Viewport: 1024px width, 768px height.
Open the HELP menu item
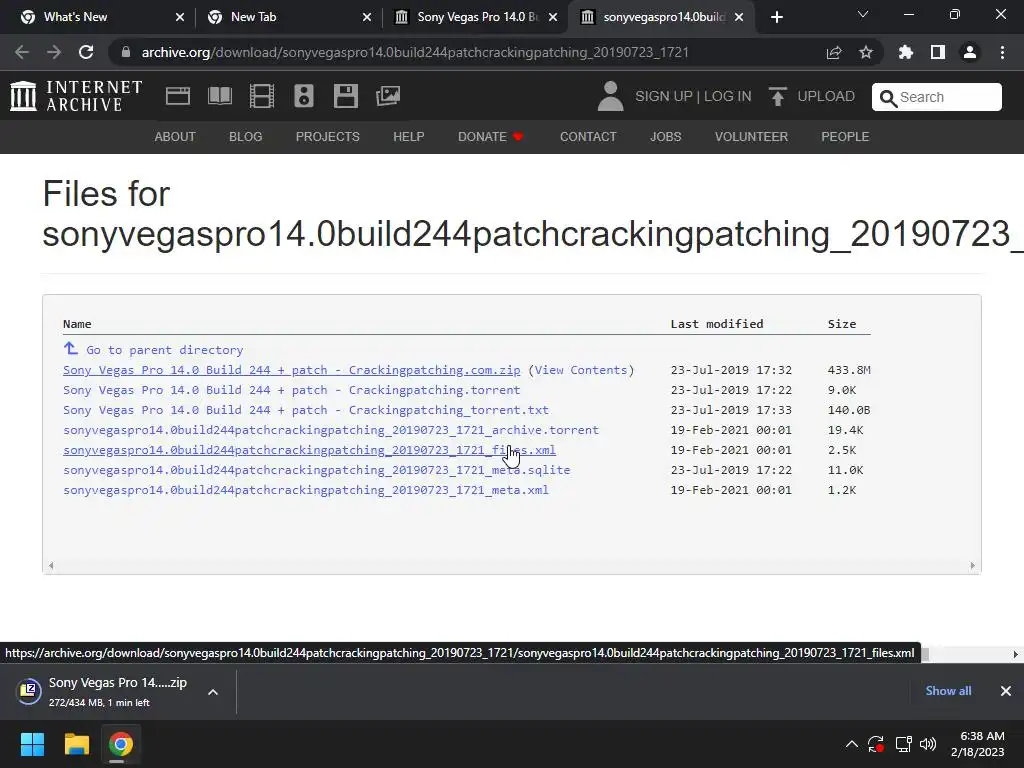(x=409, y=136)
